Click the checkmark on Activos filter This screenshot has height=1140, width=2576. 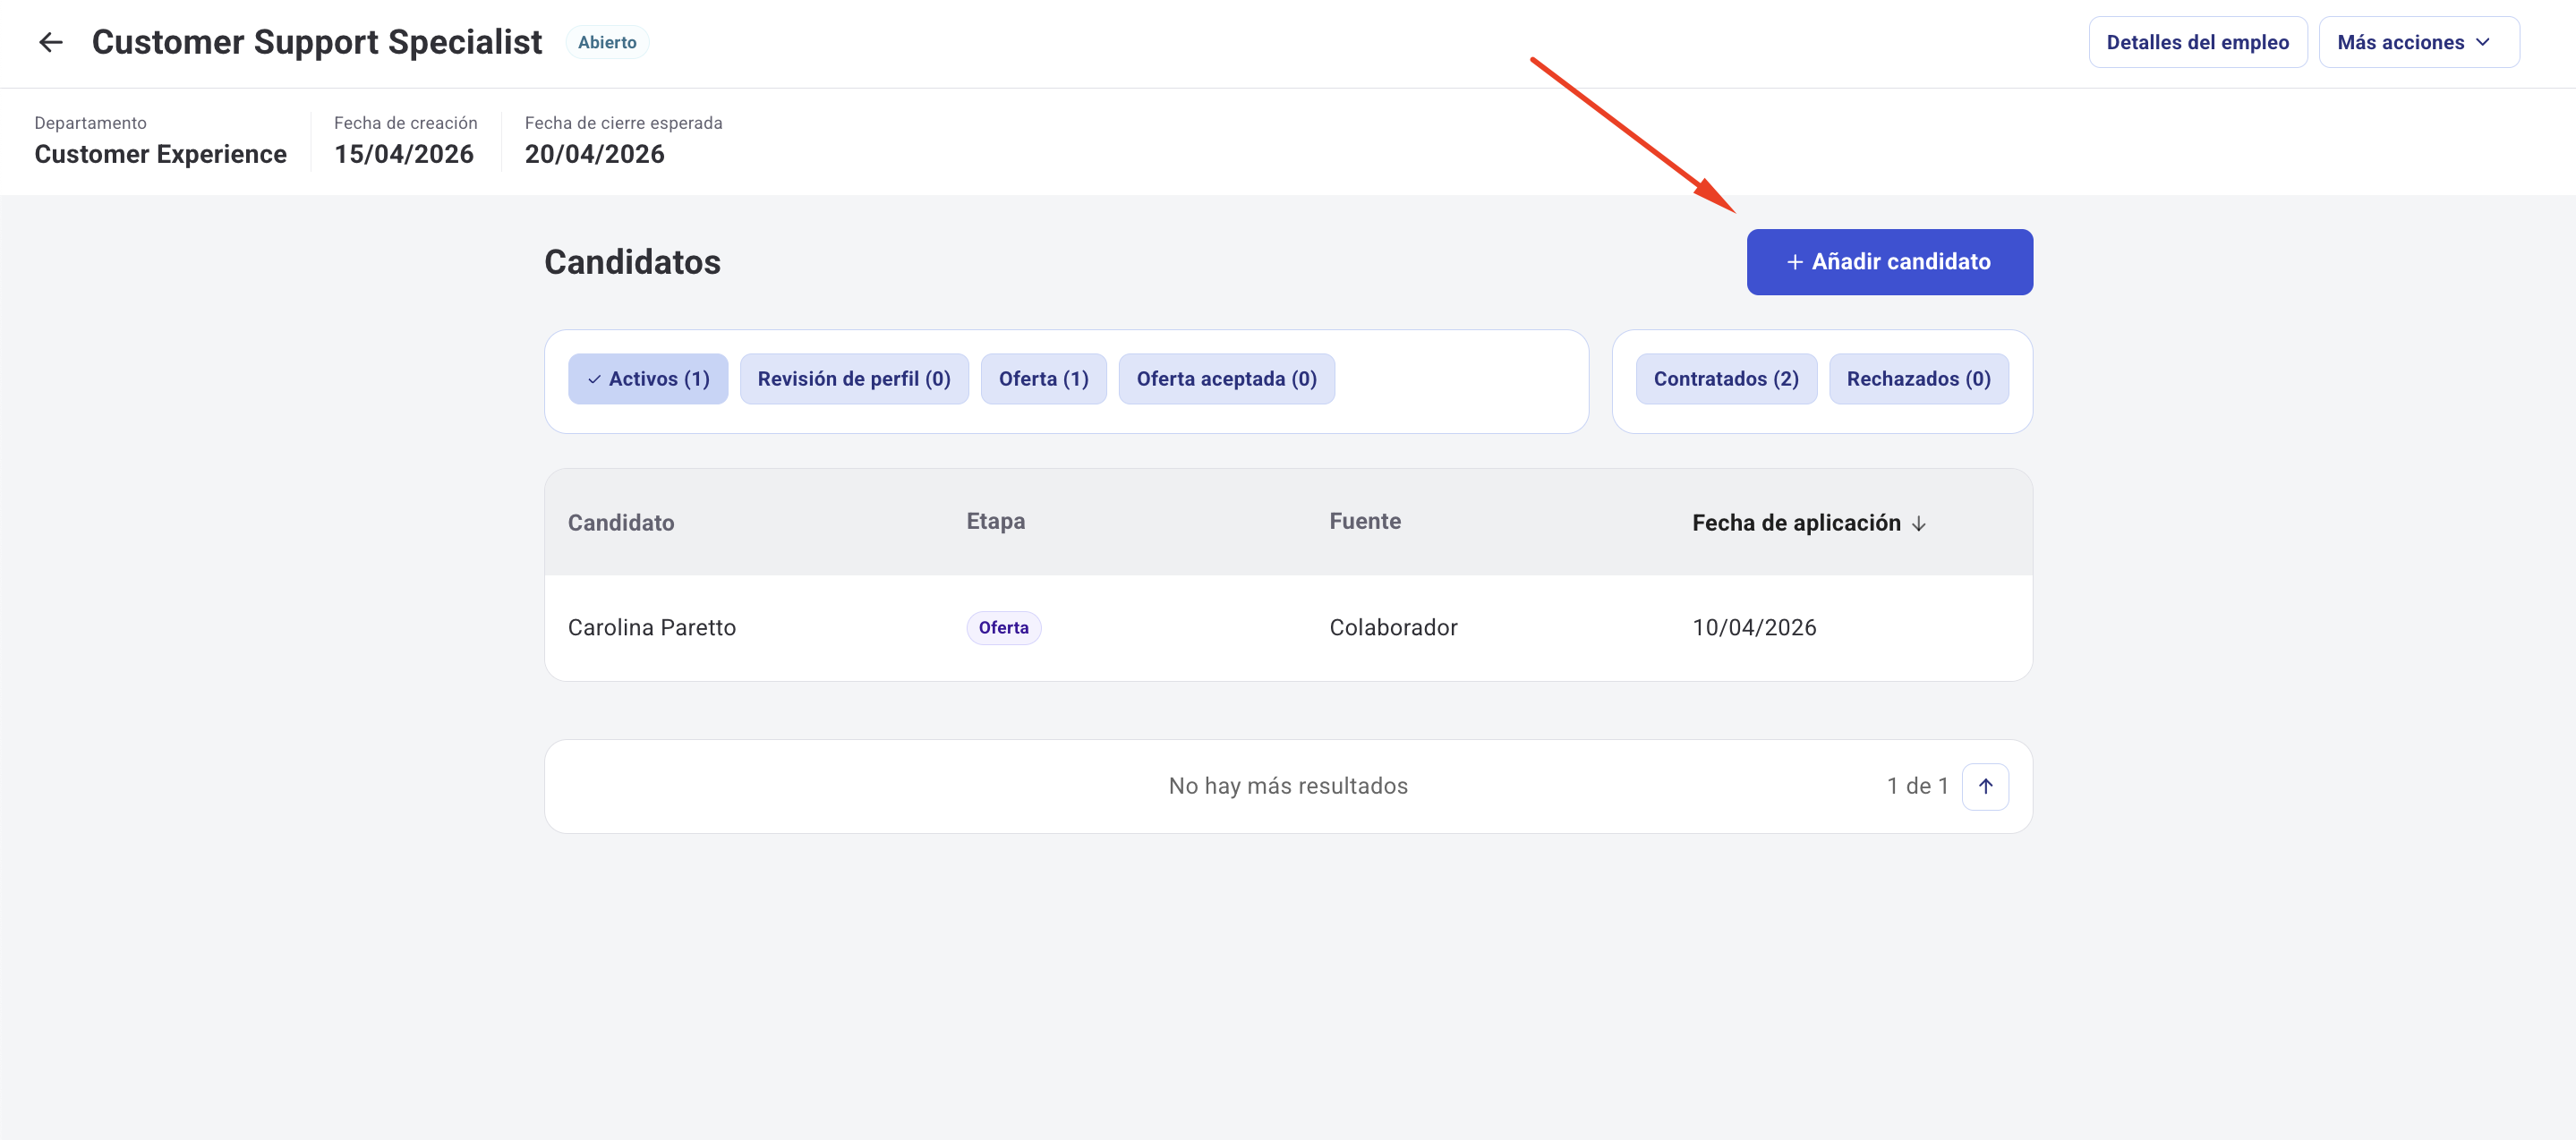[x=594, y=379]
